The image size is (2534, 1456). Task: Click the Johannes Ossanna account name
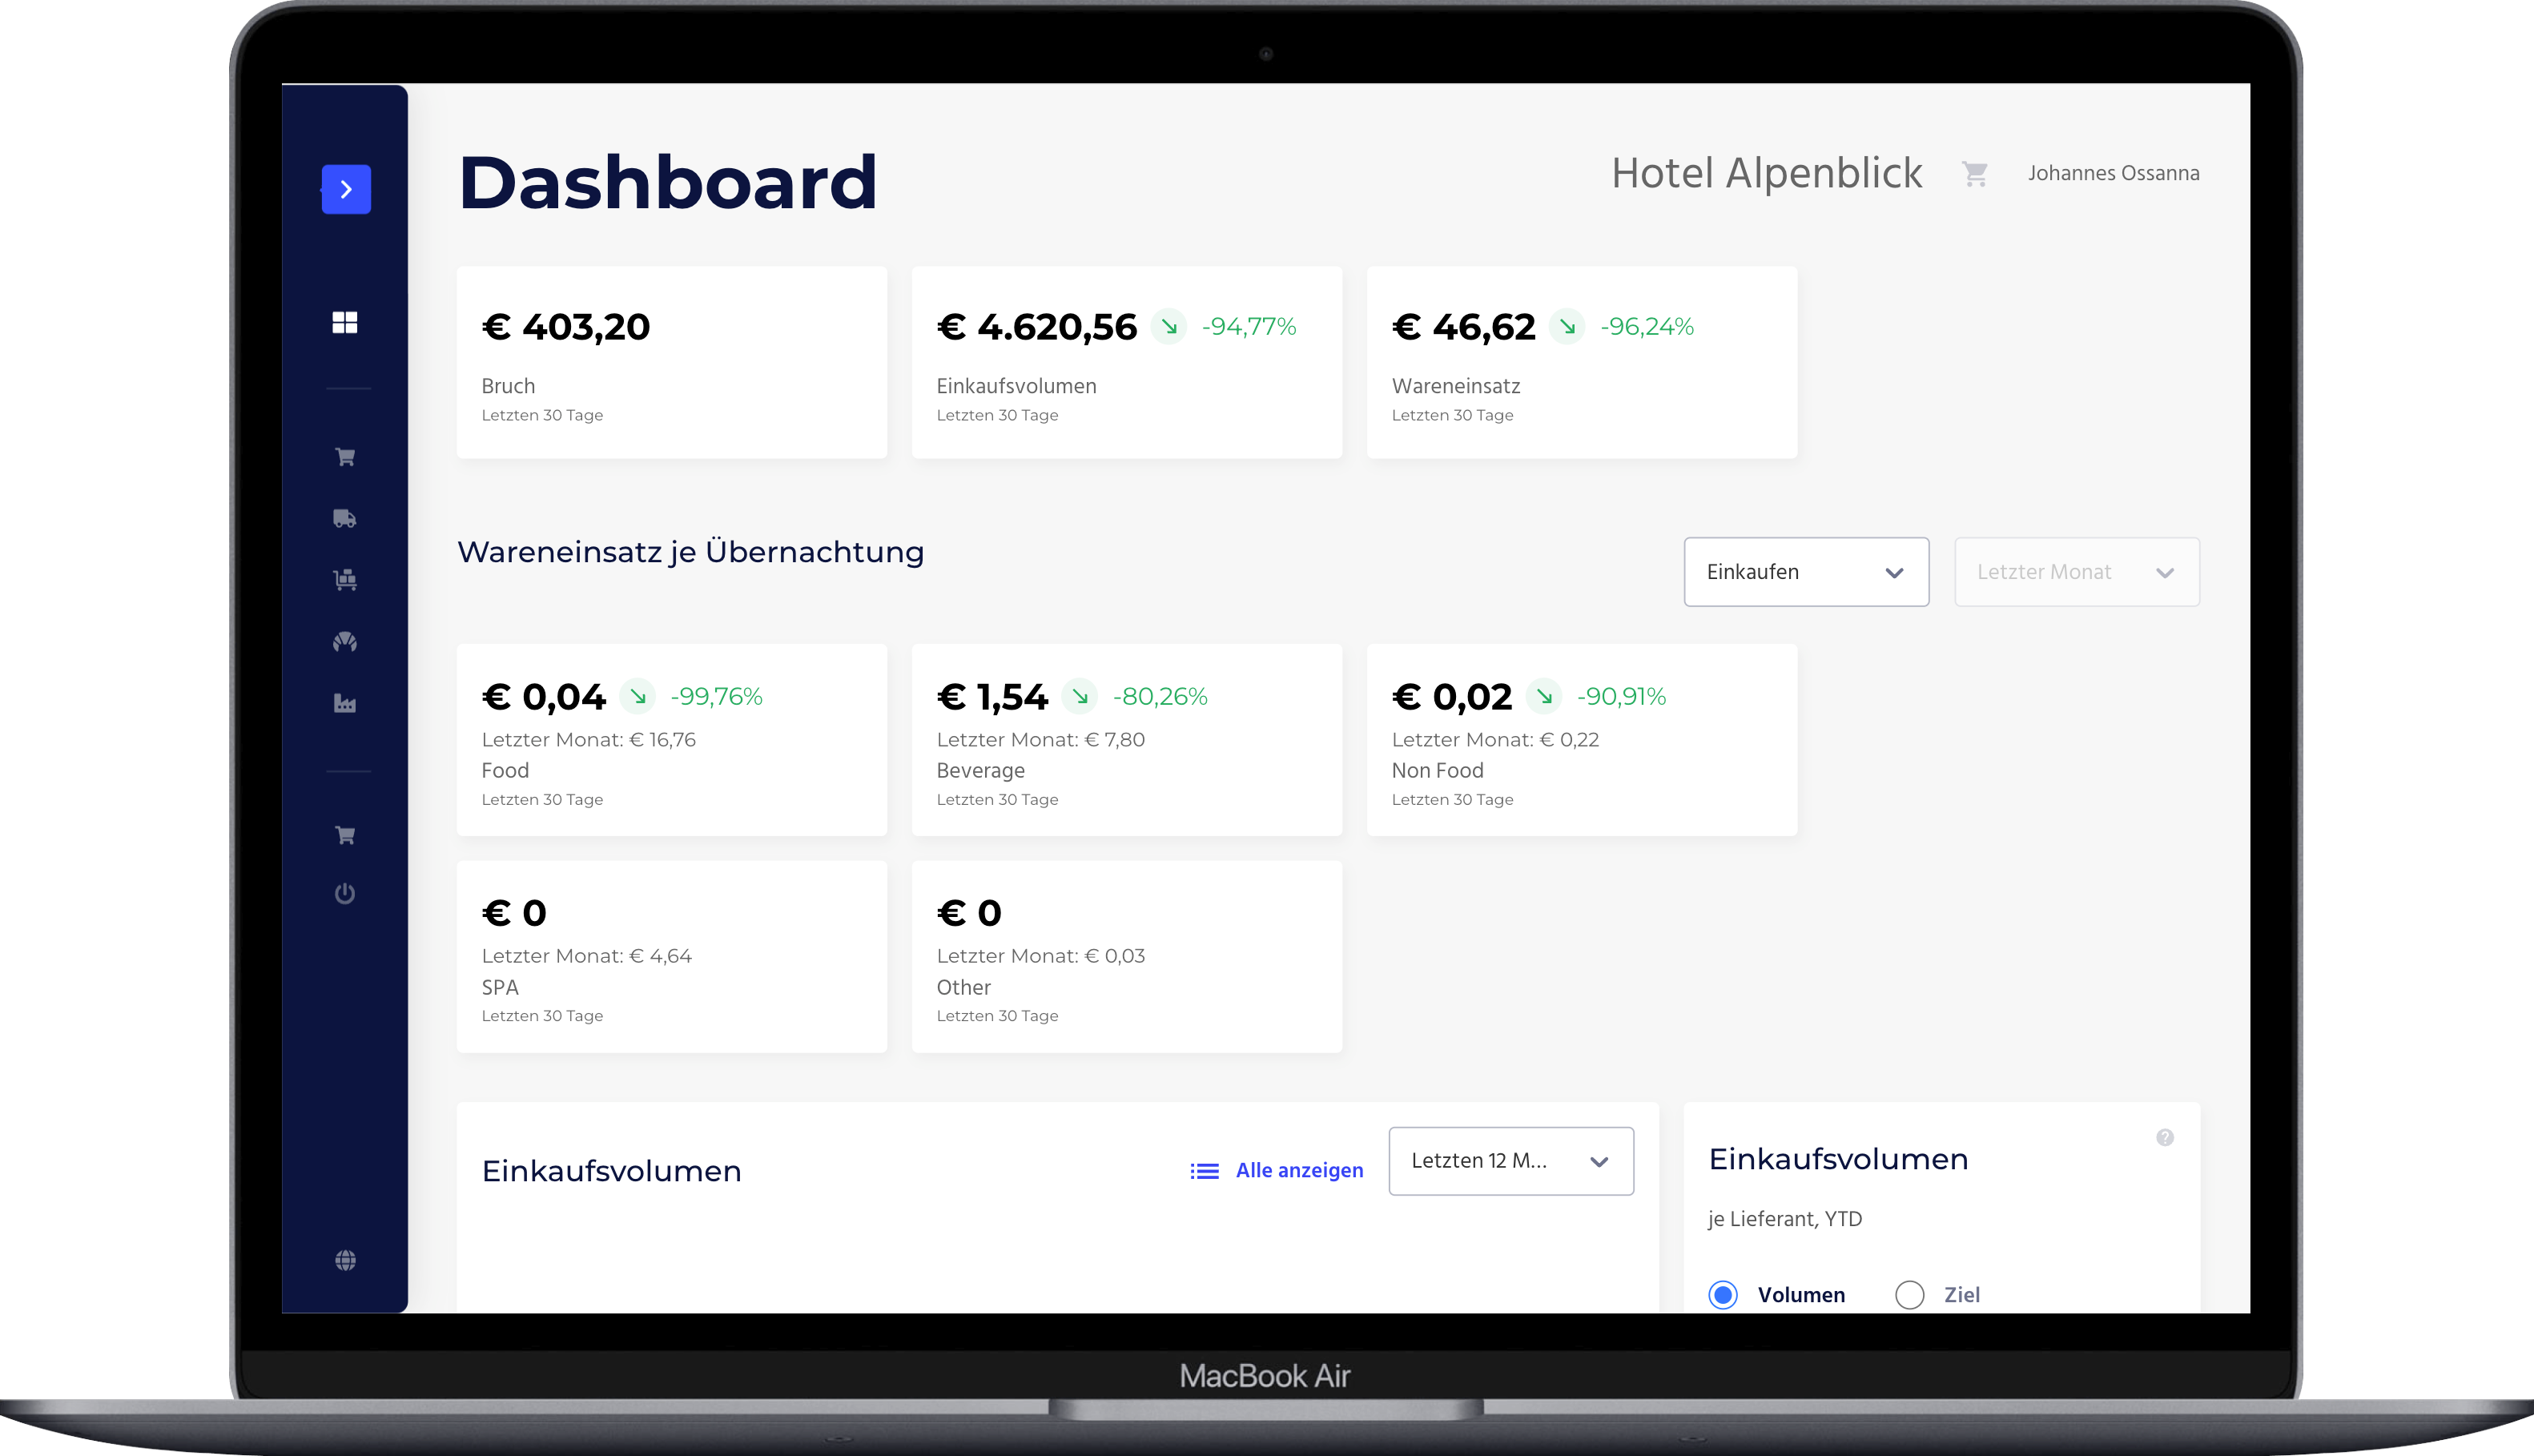tap(2113, 172)
